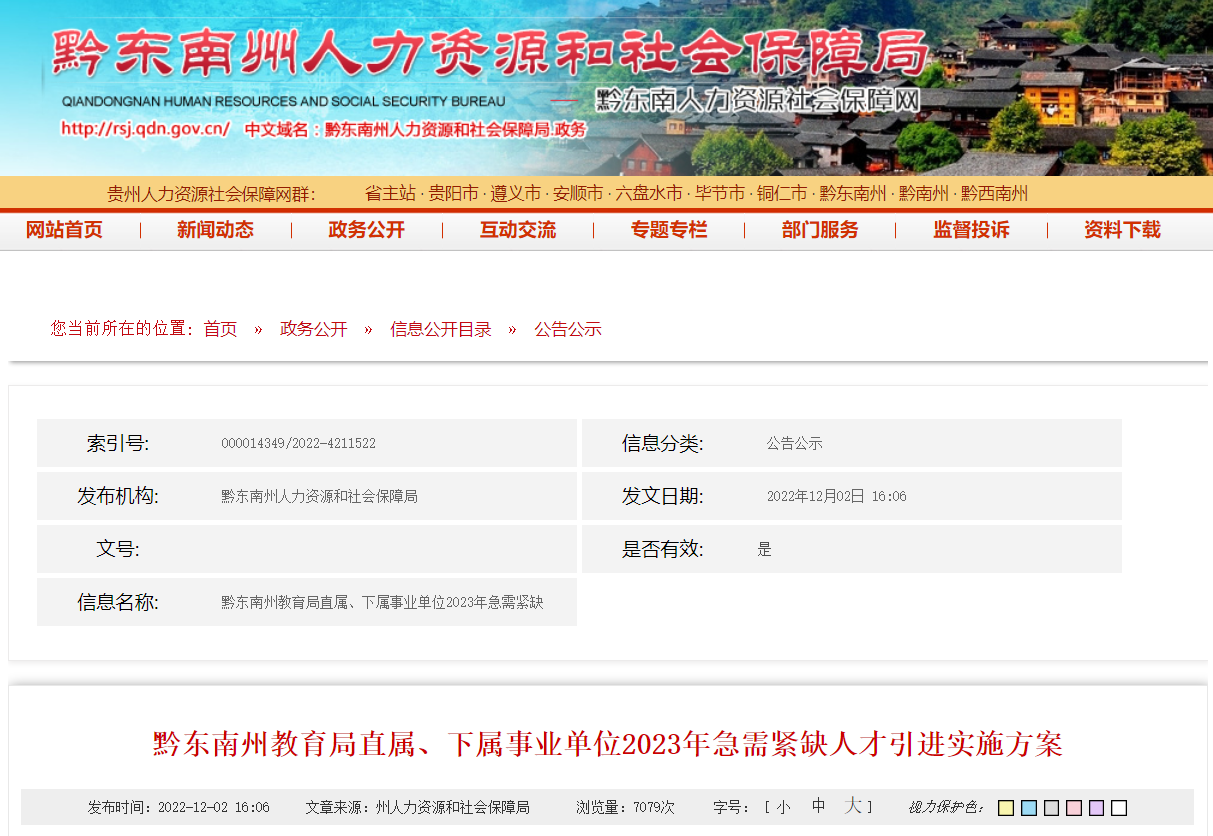Select the blue eye-protection color swatch
1213x836 pixels.
tap(1029, 808)
